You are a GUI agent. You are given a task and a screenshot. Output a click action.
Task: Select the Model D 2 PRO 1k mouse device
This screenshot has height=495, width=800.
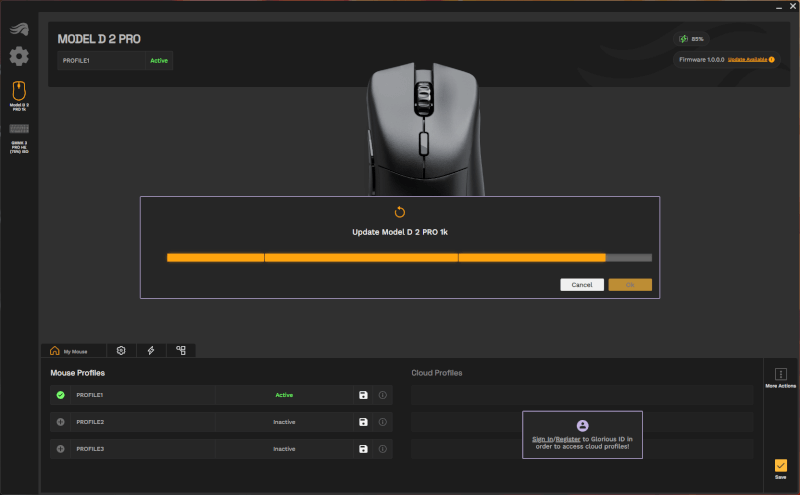pos(19,95)
